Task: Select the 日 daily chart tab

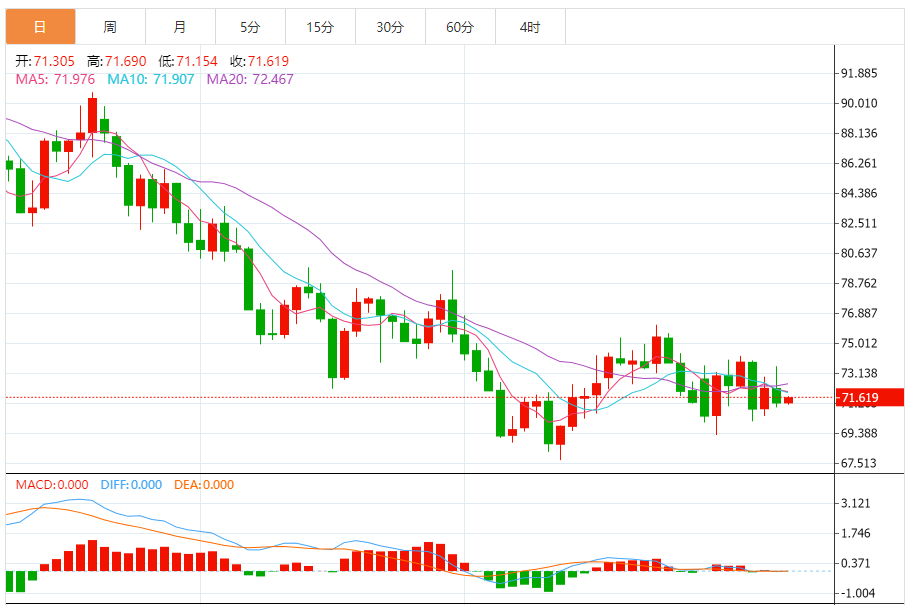Action: (x=40, y=27)
